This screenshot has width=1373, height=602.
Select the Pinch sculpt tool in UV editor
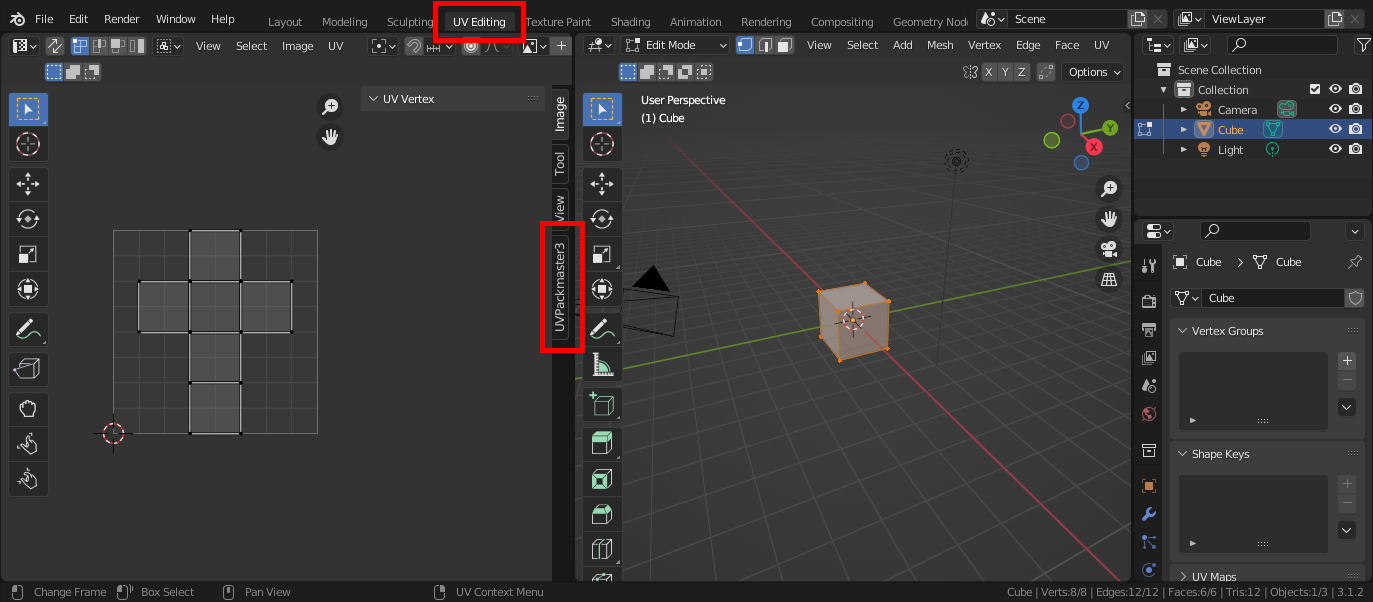tap(28, 479)
